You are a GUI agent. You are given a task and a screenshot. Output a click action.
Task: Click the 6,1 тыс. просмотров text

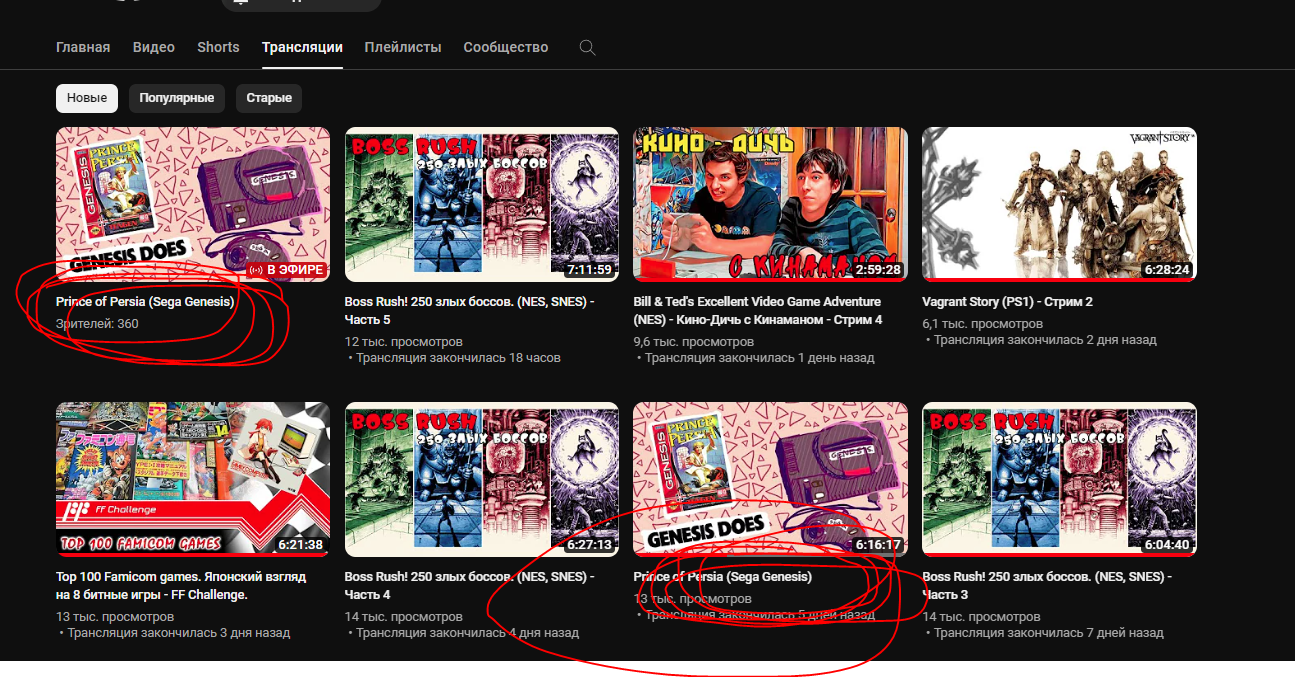coord(983,324)
